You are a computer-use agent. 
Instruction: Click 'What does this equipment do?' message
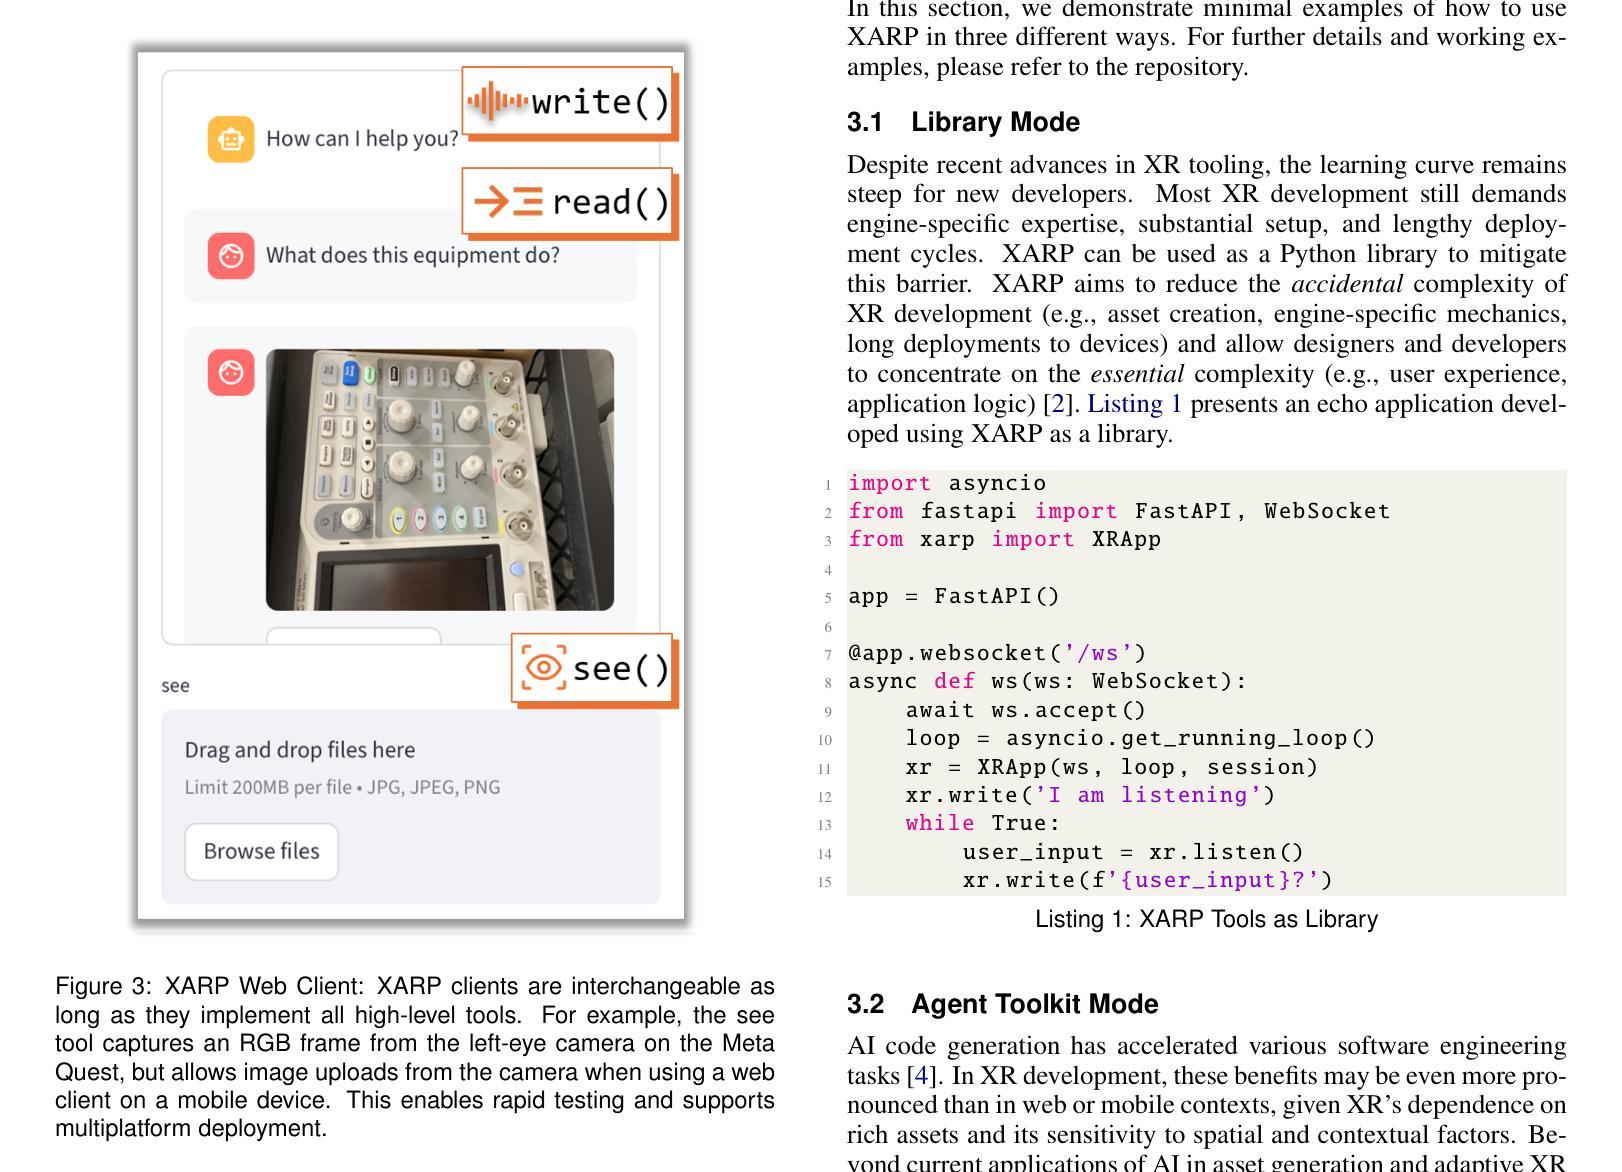click(413, 256)
